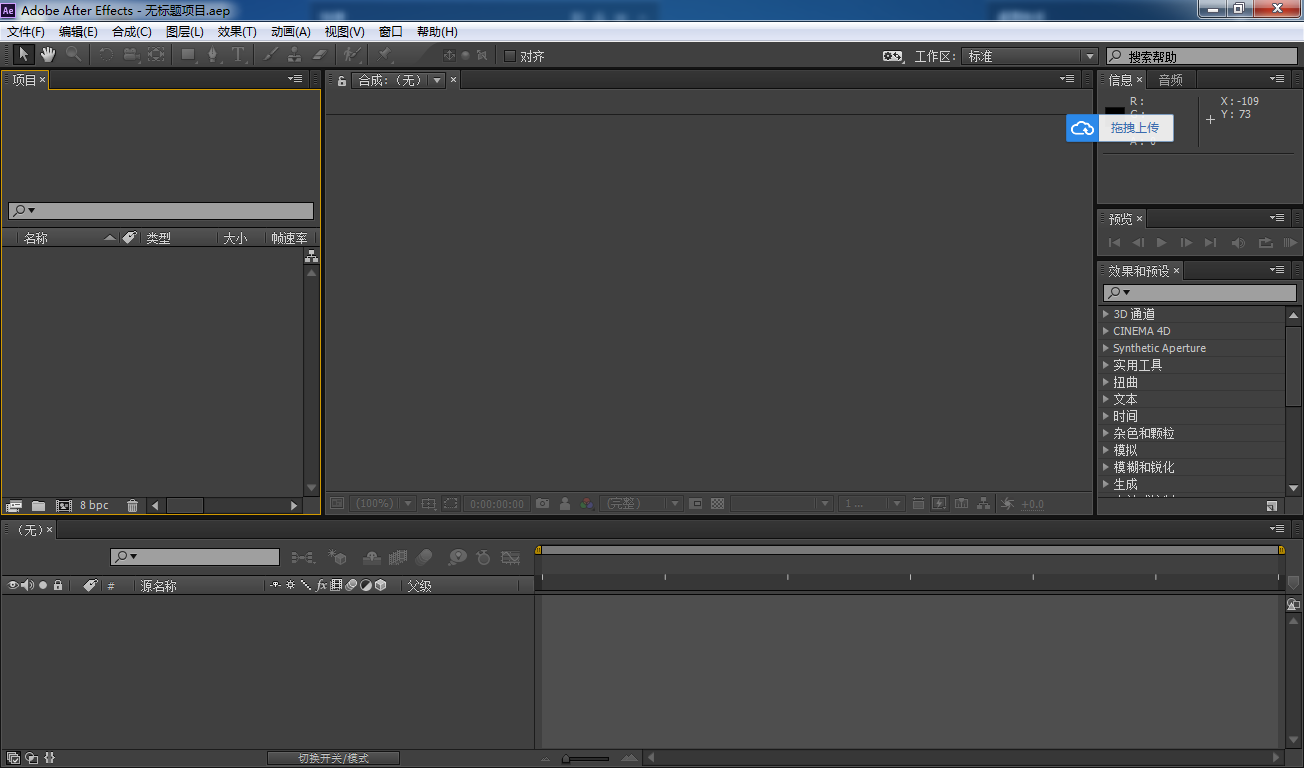The image size is (1304, 768).
Task: Click the 搜索帮助 search help field
Action: pos(1201,57)
